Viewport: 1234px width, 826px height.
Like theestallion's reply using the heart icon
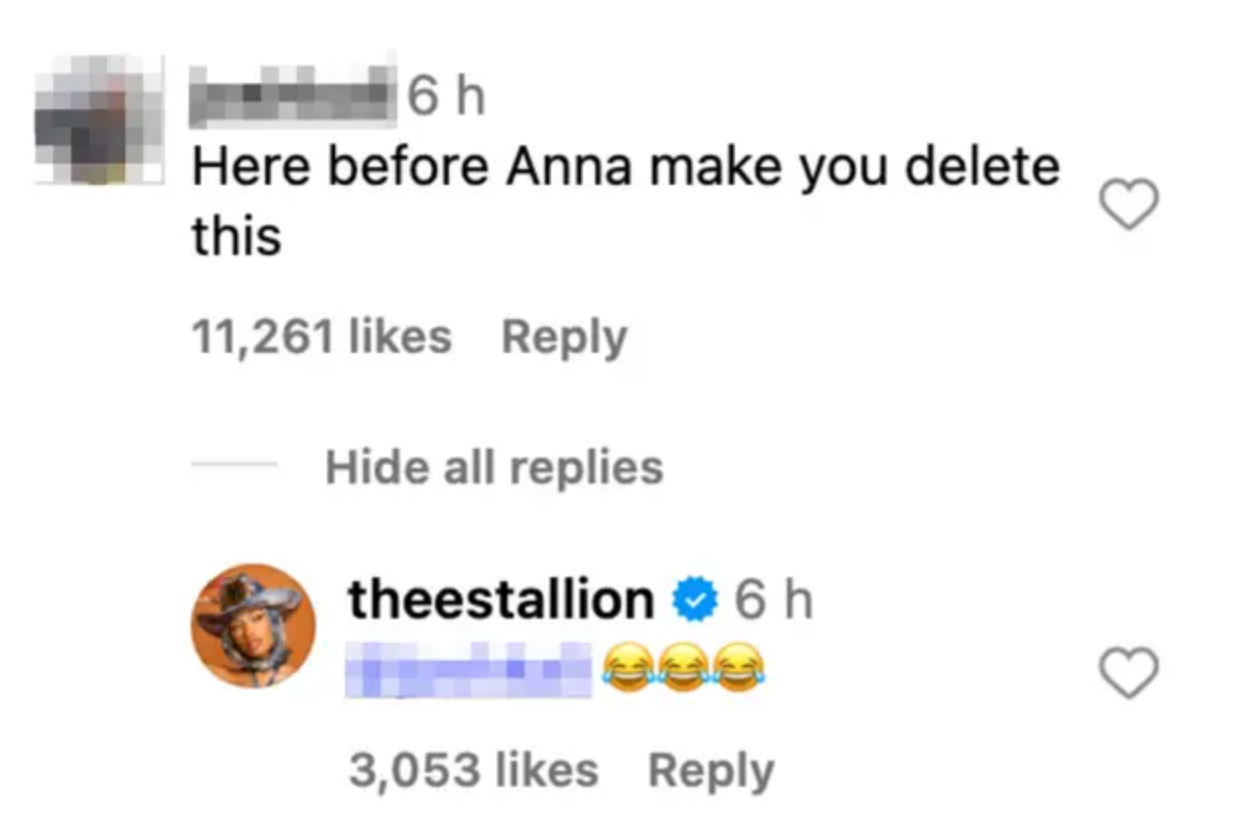1128,673
